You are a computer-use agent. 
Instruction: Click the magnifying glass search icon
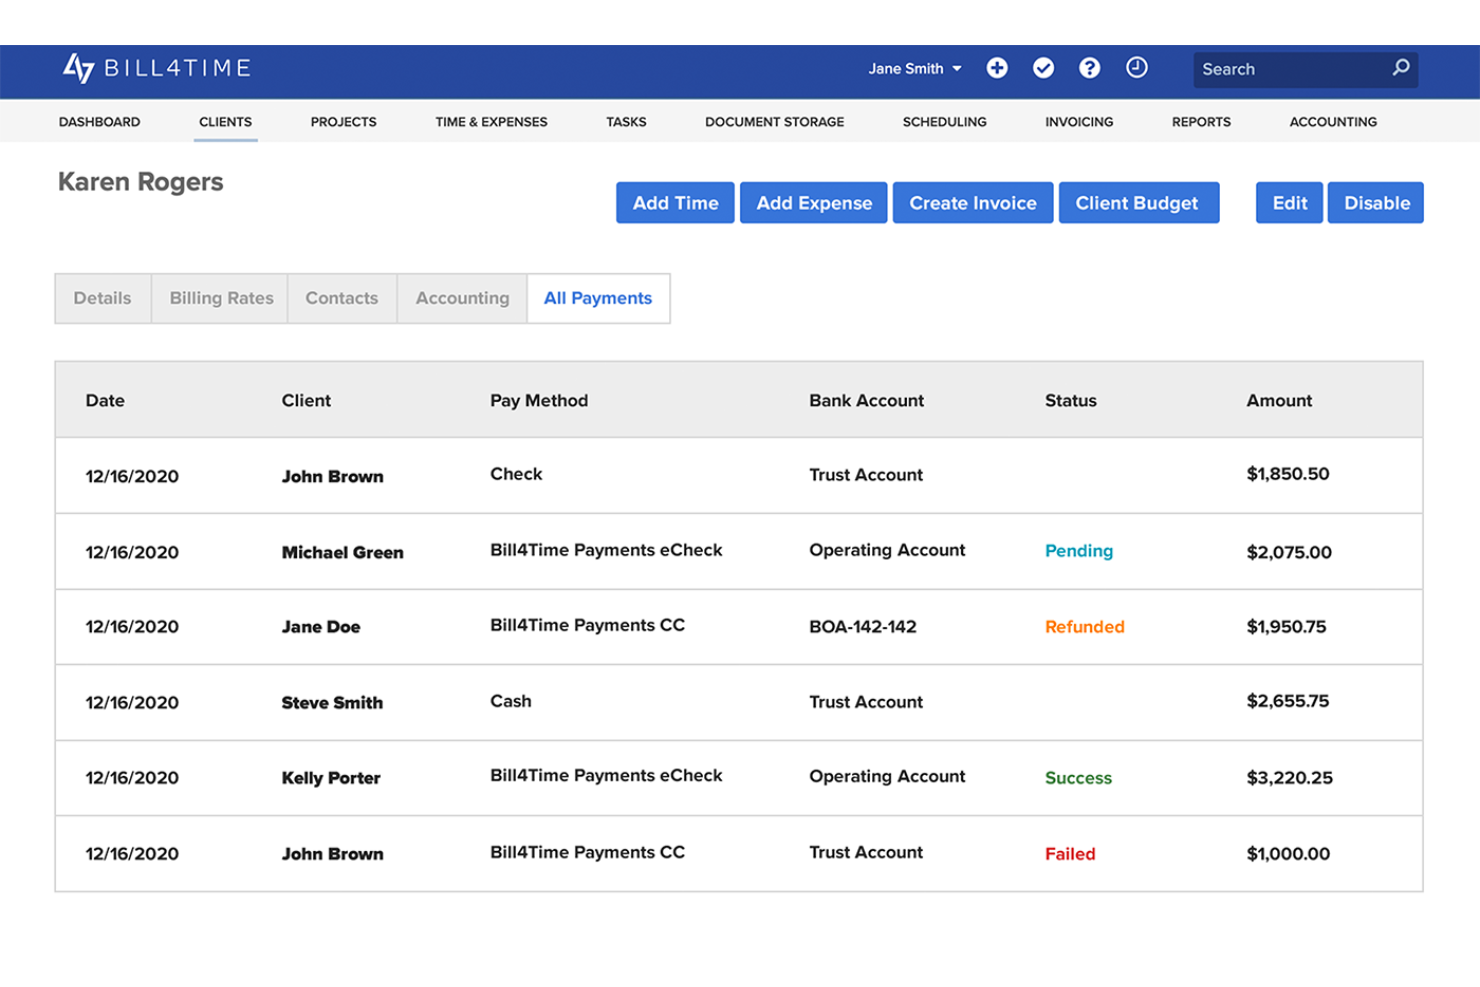tap(1401, 68)
